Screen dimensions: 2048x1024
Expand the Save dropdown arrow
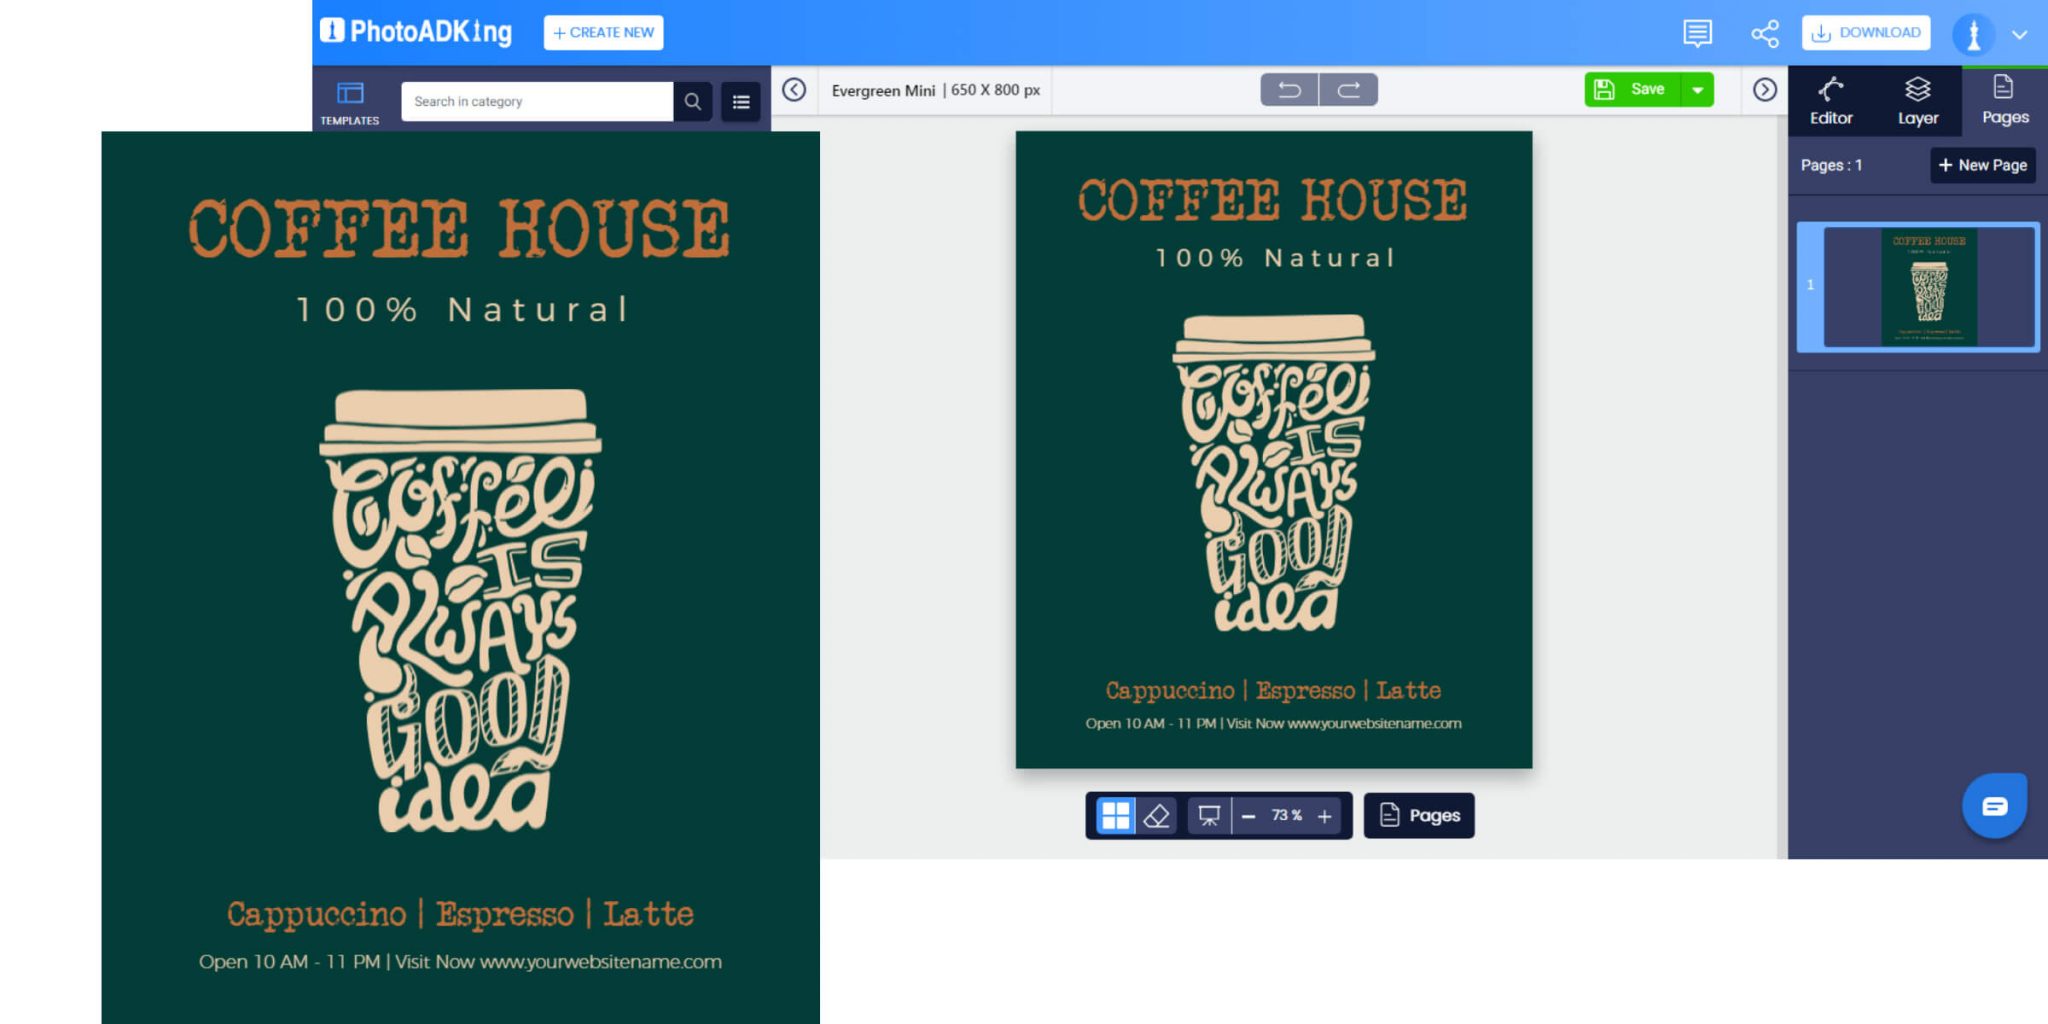[1698, 90]
